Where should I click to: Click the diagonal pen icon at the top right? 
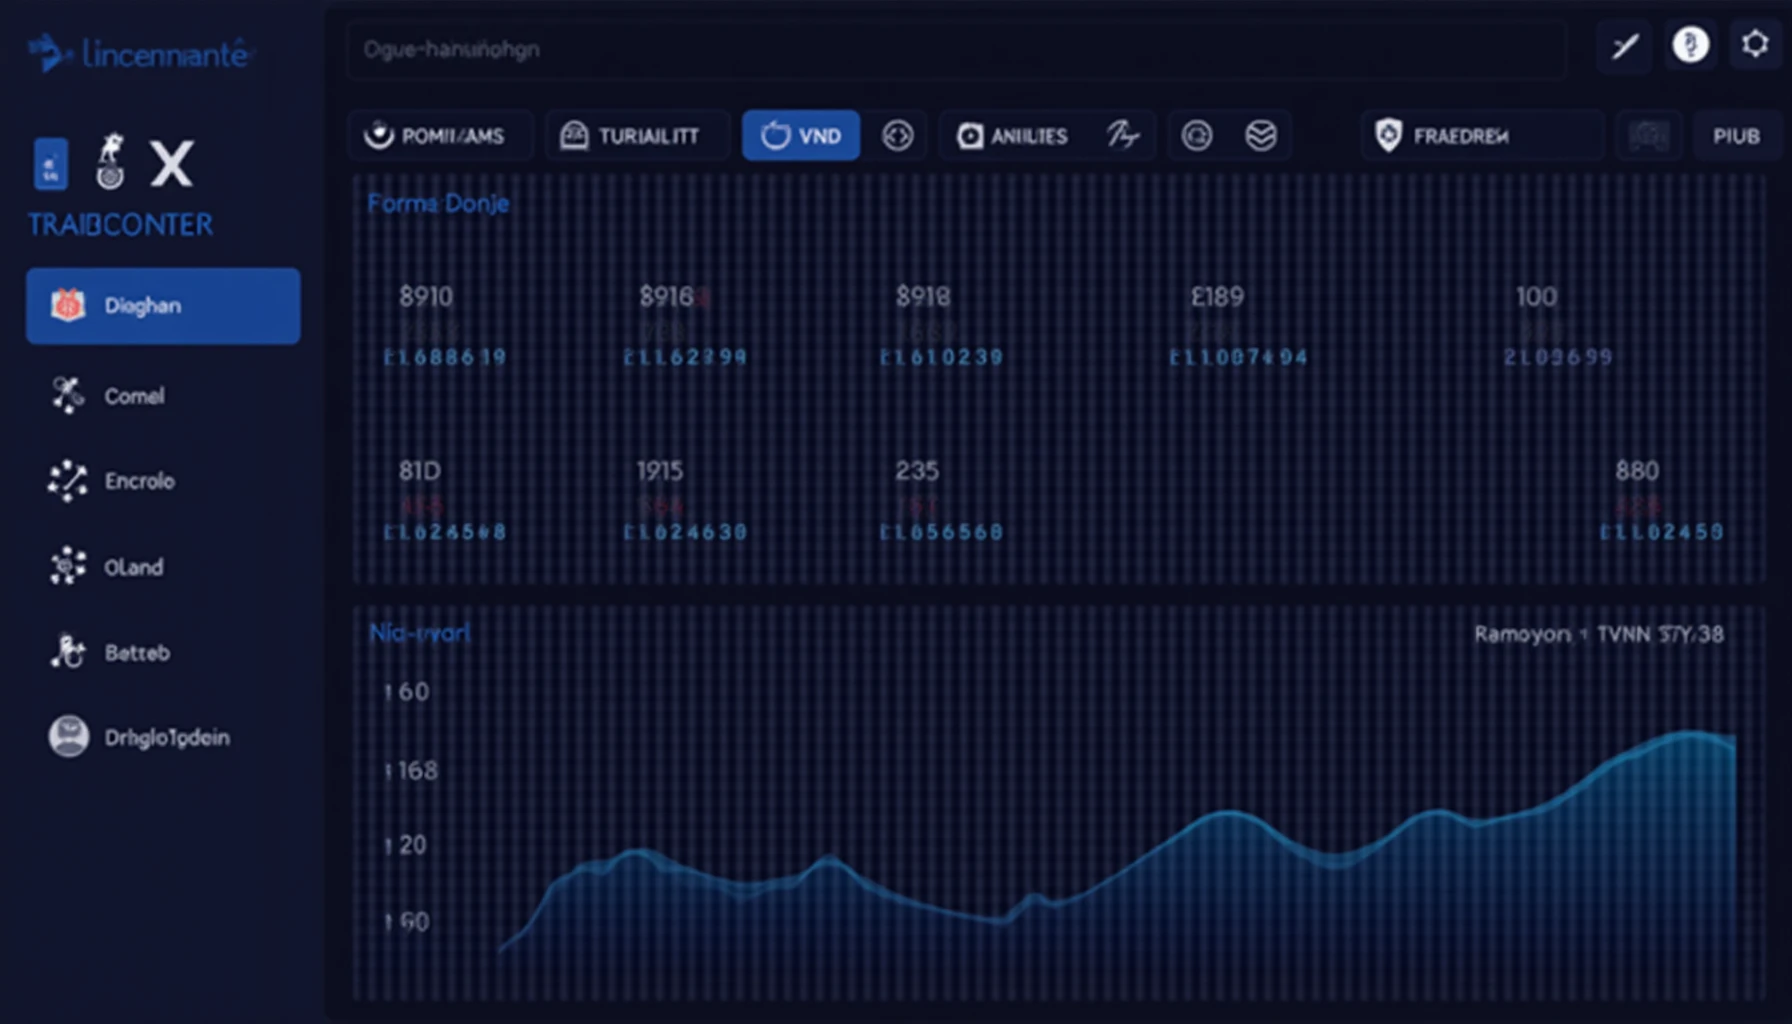pos(1625,46)
